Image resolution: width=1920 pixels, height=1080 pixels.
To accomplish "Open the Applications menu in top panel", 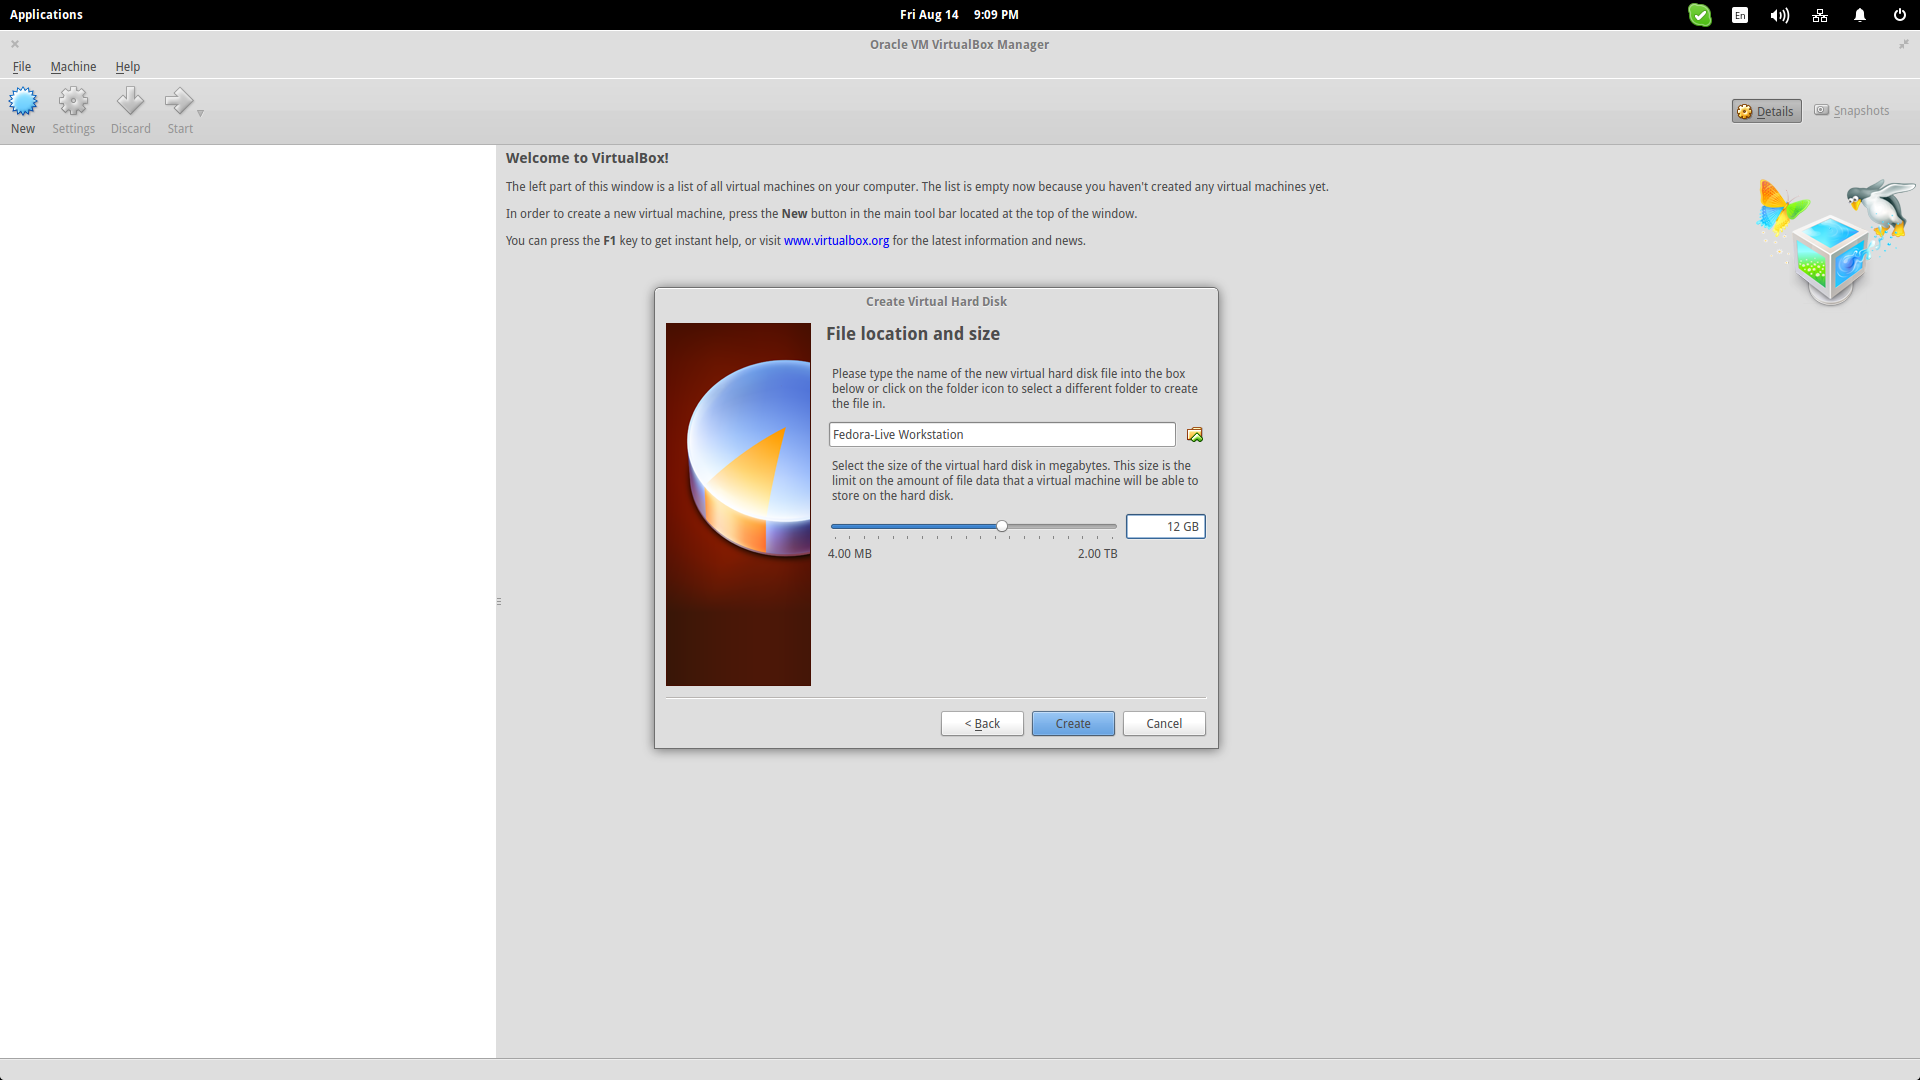I will click(x=46, y=15).
